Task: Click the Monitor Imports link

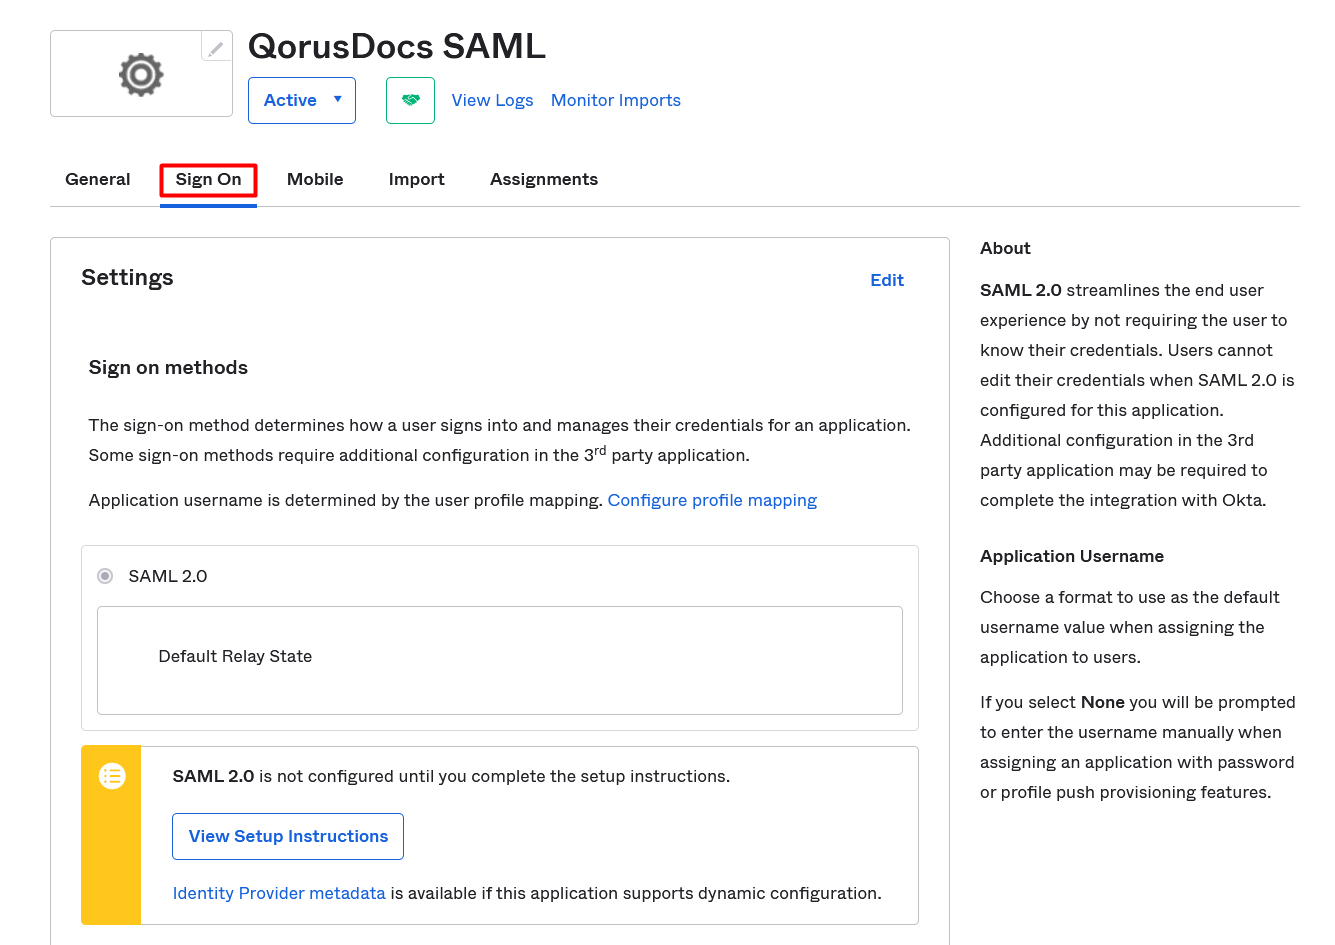Action: 616,100
